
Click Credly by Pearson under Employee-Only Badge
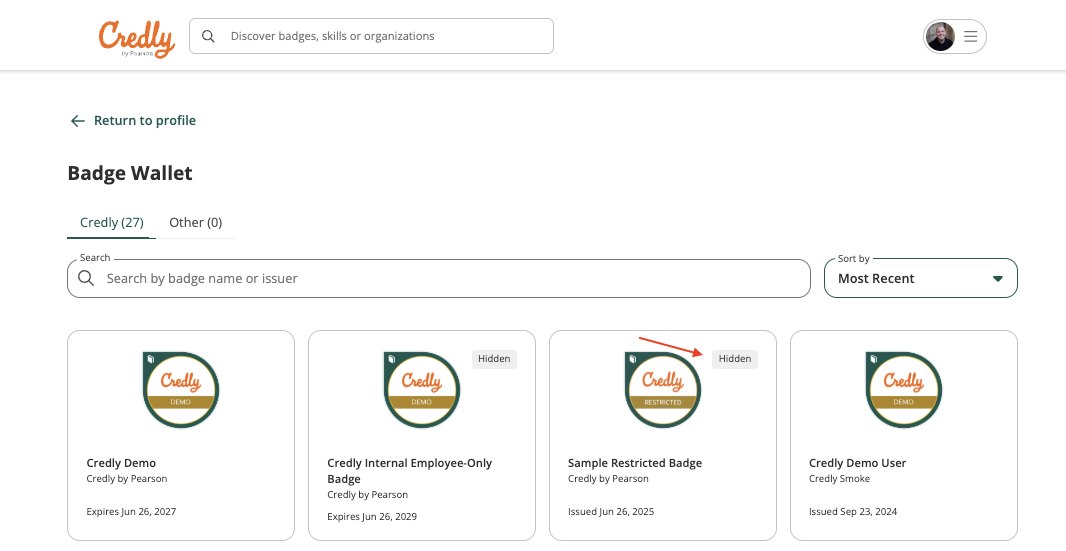tap(368, 495)
